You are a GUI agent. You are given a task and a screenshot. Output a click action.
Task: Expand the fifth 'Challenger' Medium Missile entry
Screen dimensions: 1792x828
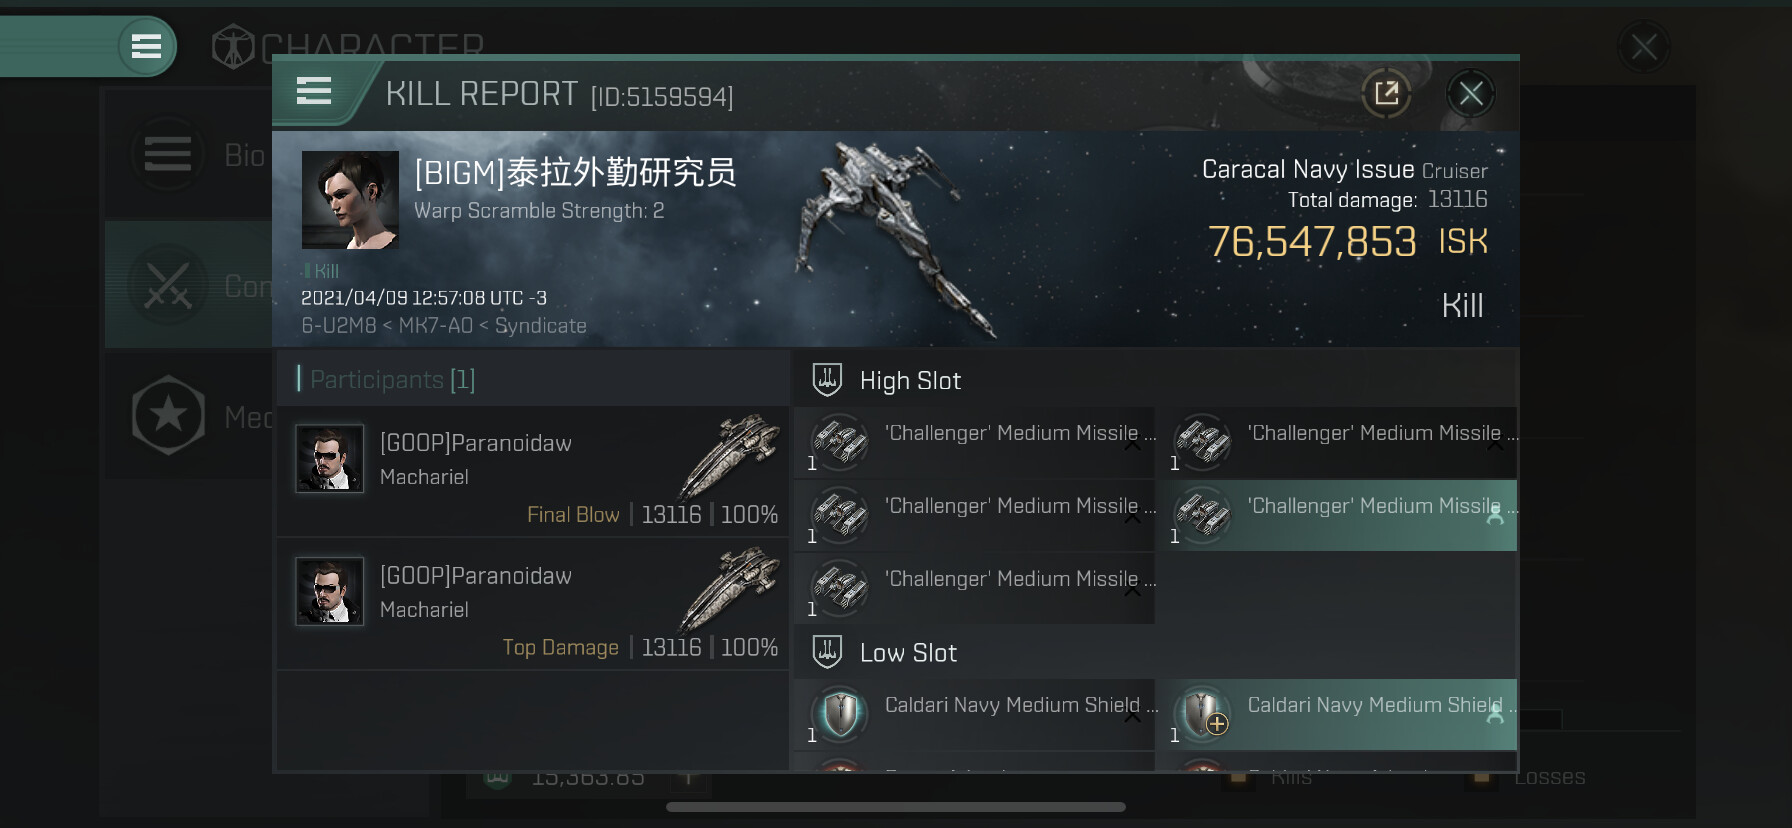(x=1132, y=590)
